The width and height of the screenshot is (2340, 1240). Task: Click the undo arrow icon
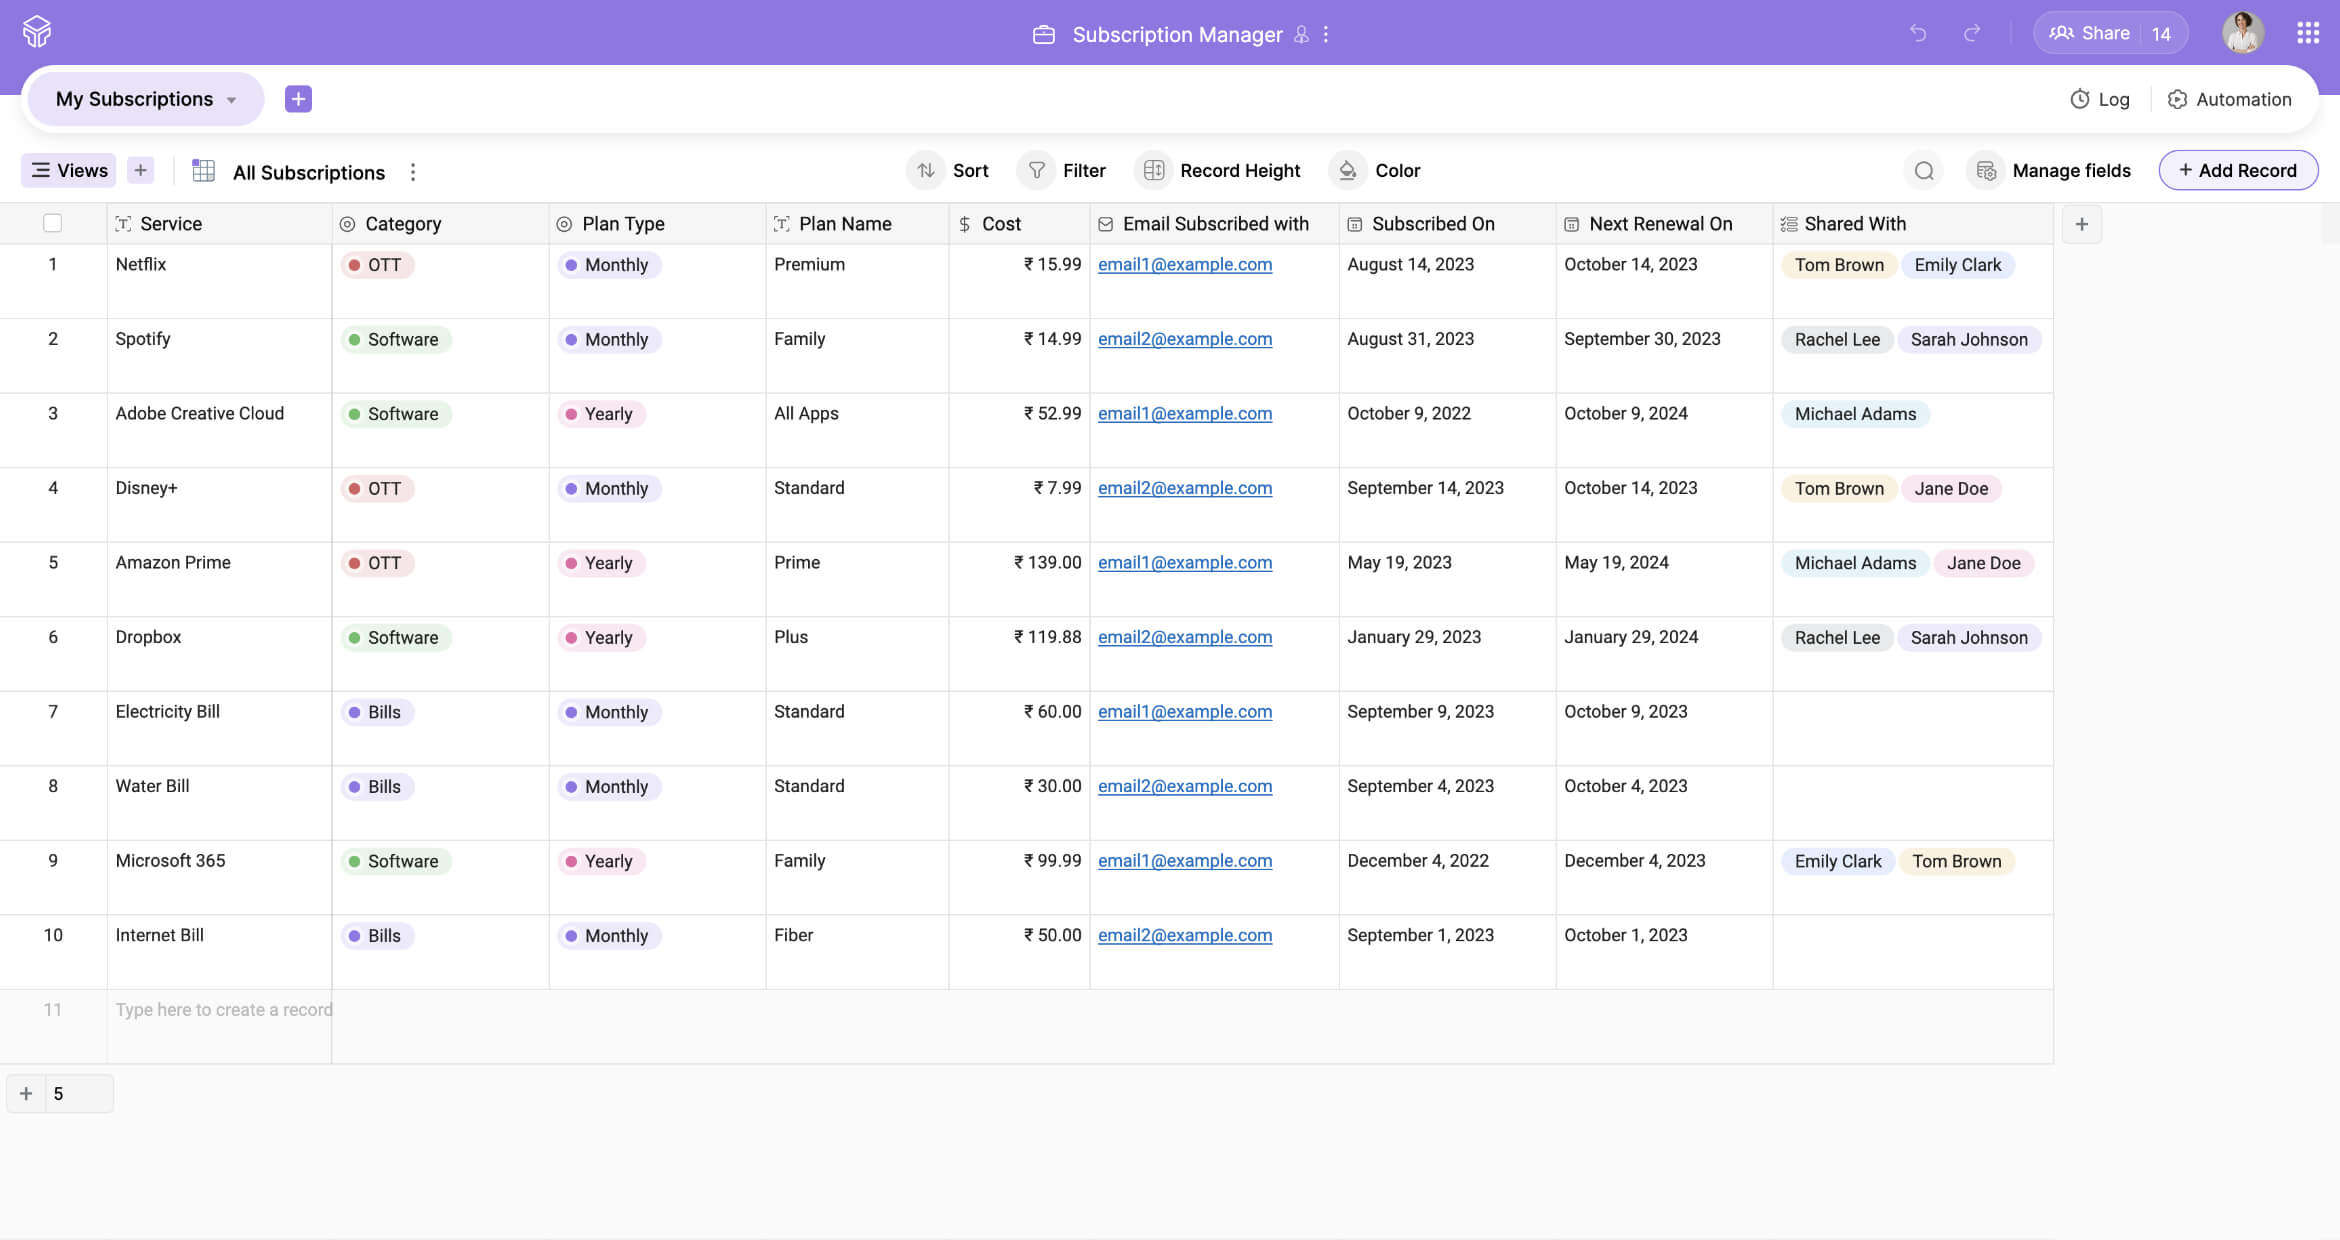tap(1917, 33)
